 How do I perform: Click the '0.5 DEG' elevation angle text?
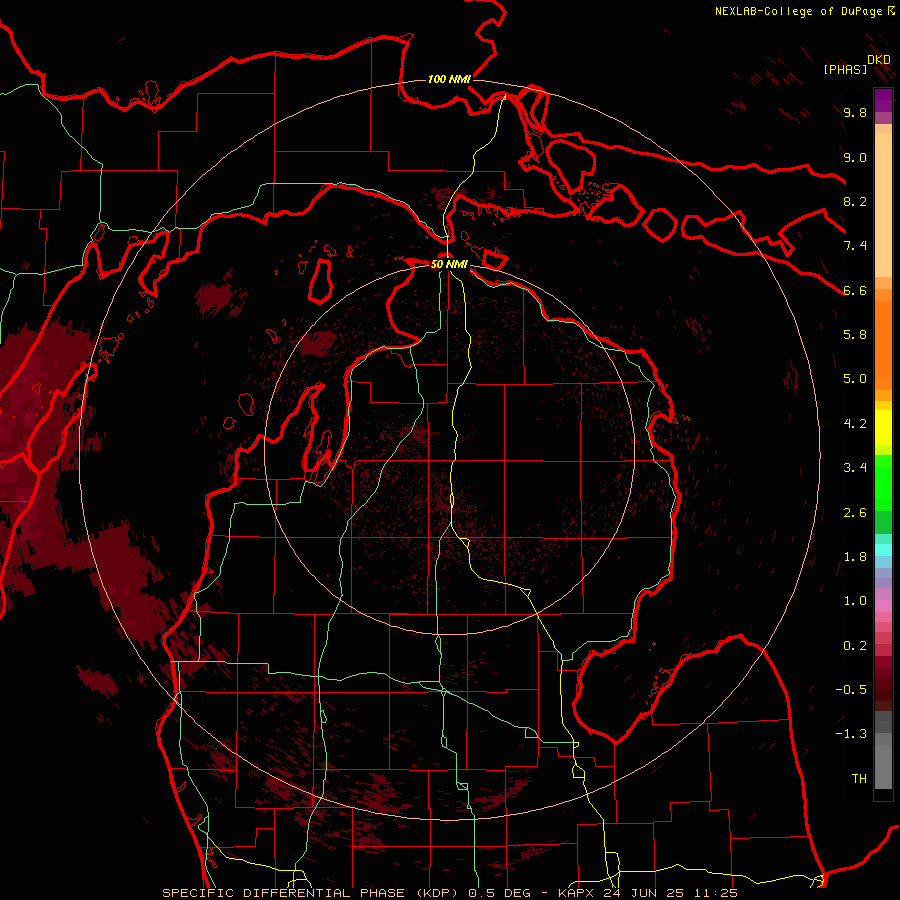pyautogui.click(x=500, y=893)
